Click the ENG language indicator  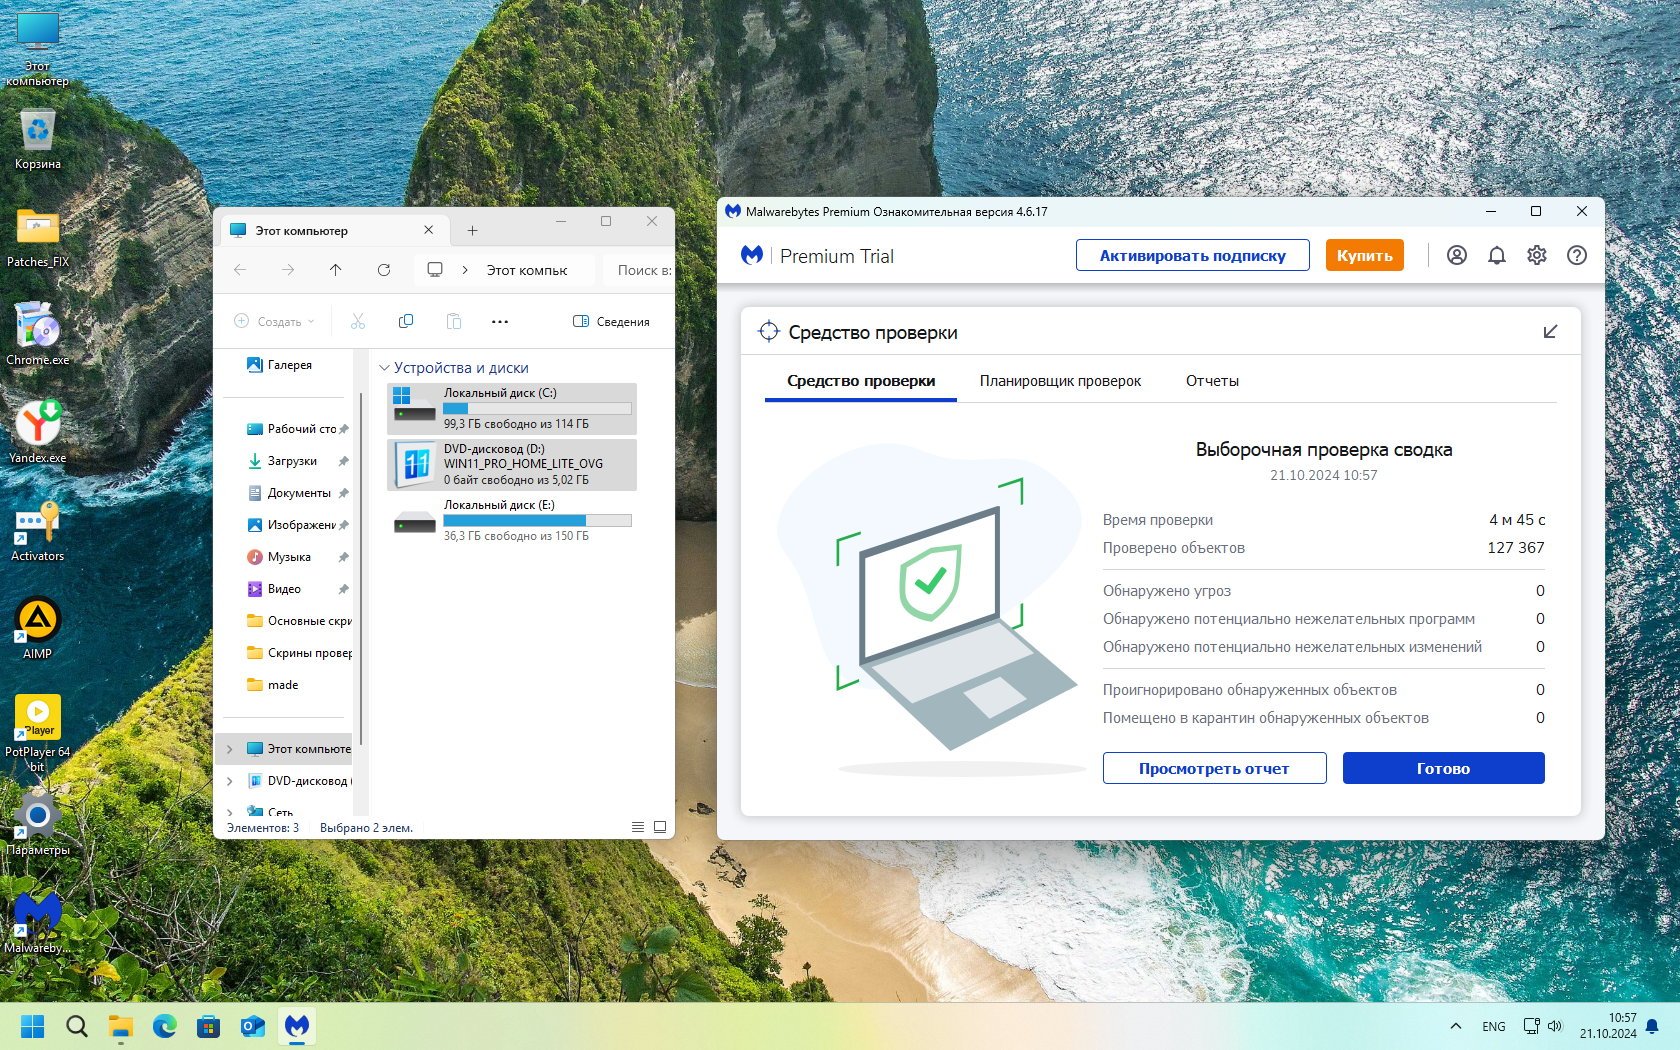click(x=1494, y=1026)
